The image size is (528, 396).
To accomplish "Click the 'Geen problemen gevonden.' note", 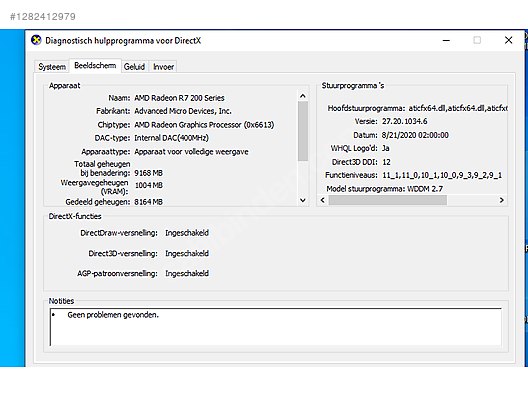I will 113,315.
